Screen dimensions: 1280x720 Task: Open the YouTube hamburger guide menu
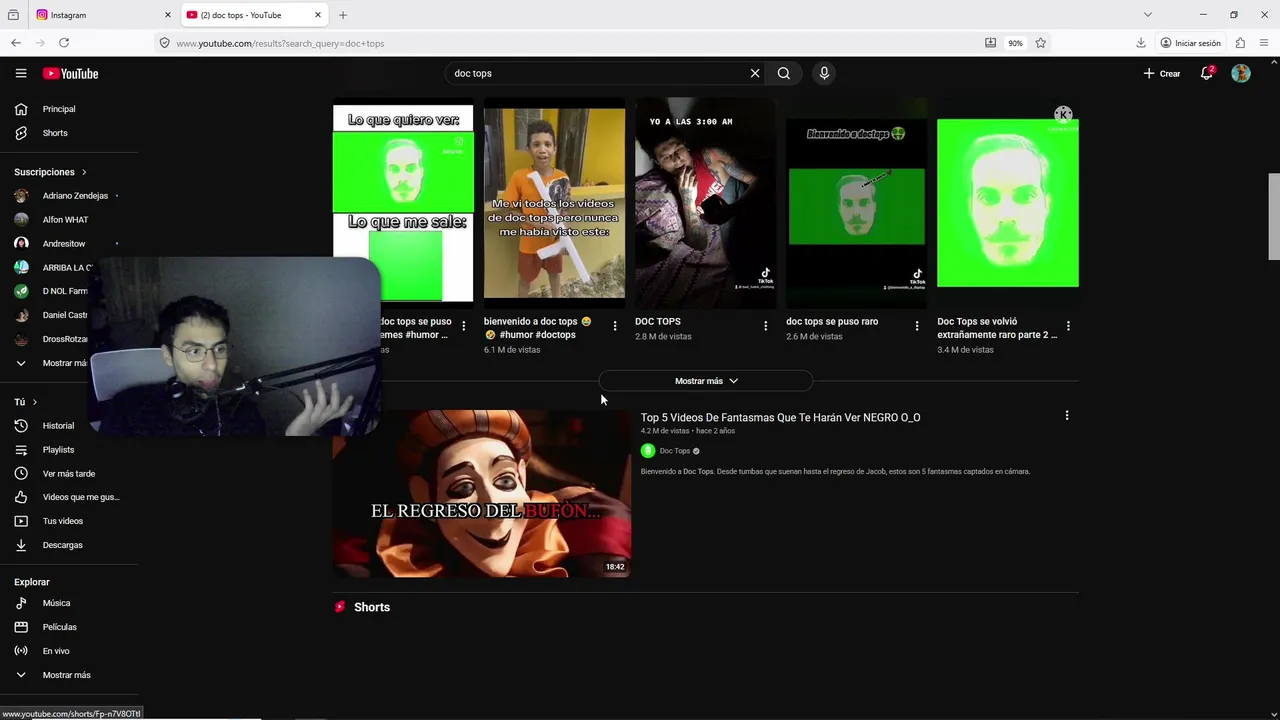21,73
